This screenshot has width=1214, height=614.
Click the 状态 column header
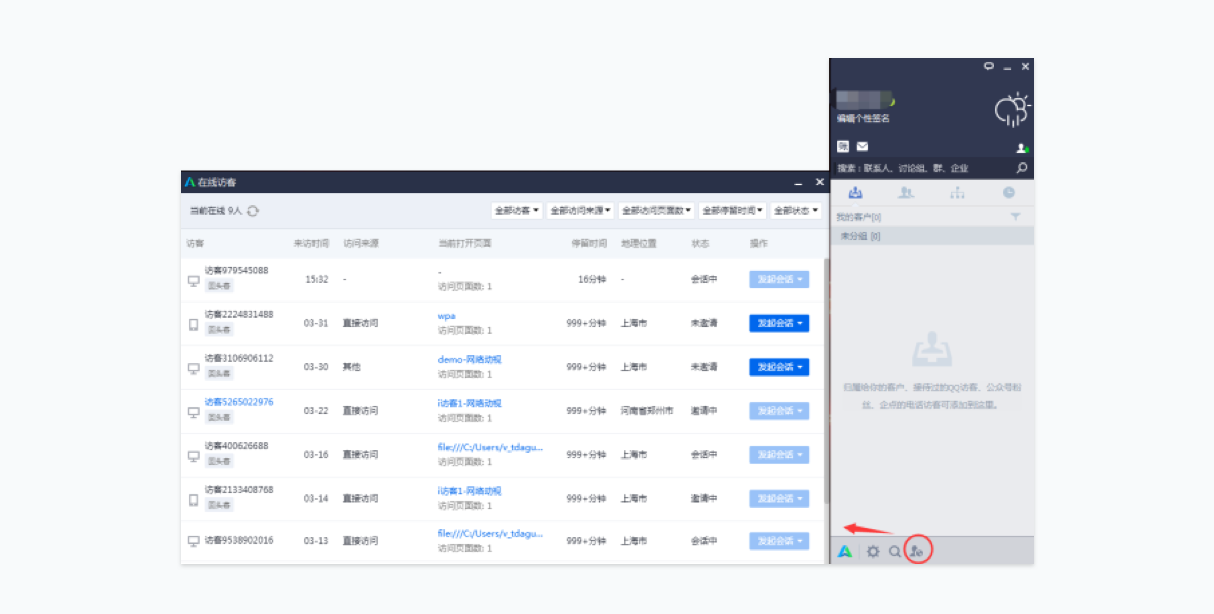tap(700, 243)
